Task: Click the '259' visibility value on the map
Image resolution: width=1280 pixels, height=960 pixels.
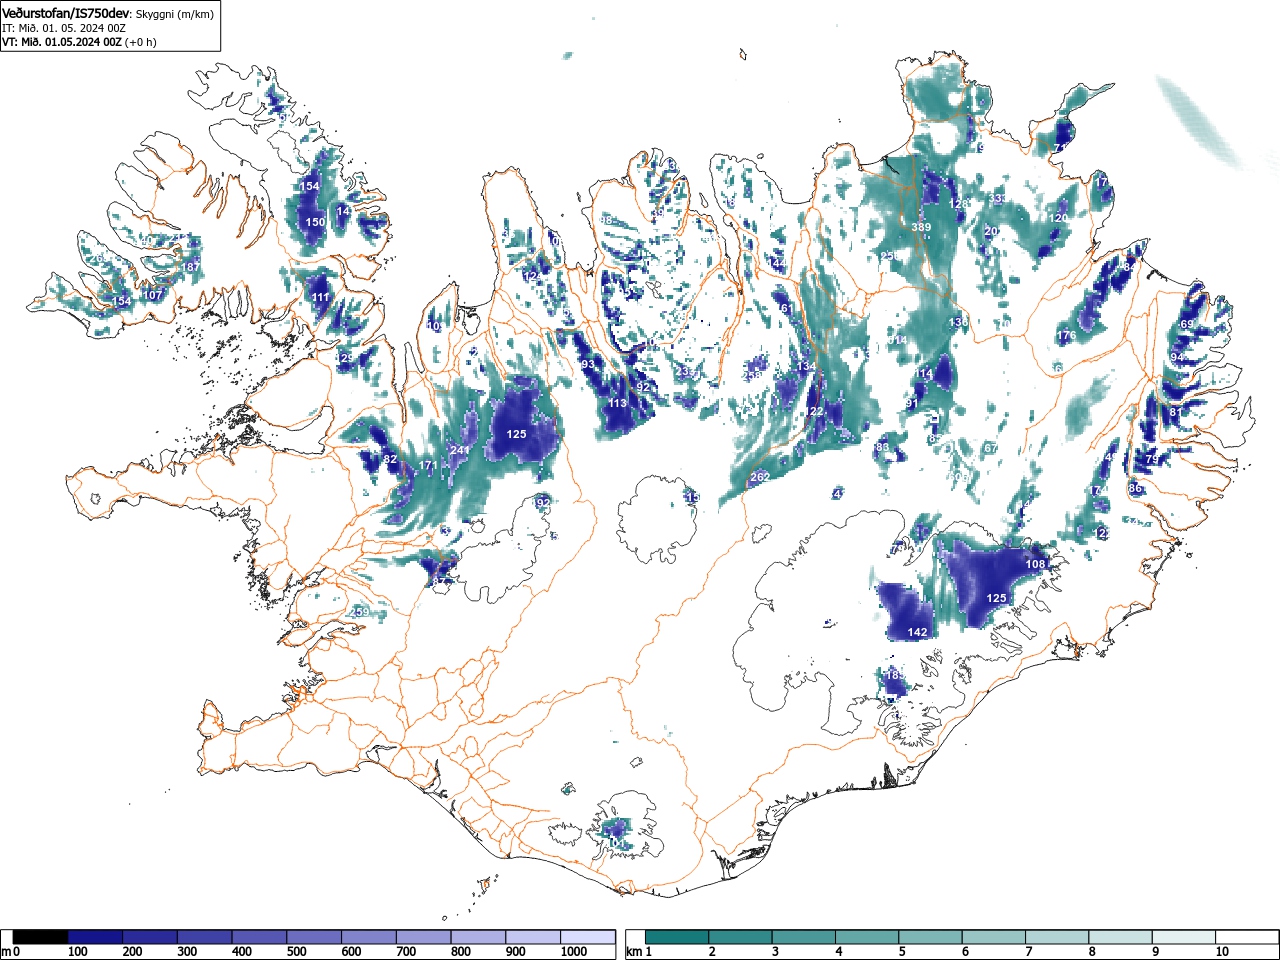Action: [x=360, y=613]
